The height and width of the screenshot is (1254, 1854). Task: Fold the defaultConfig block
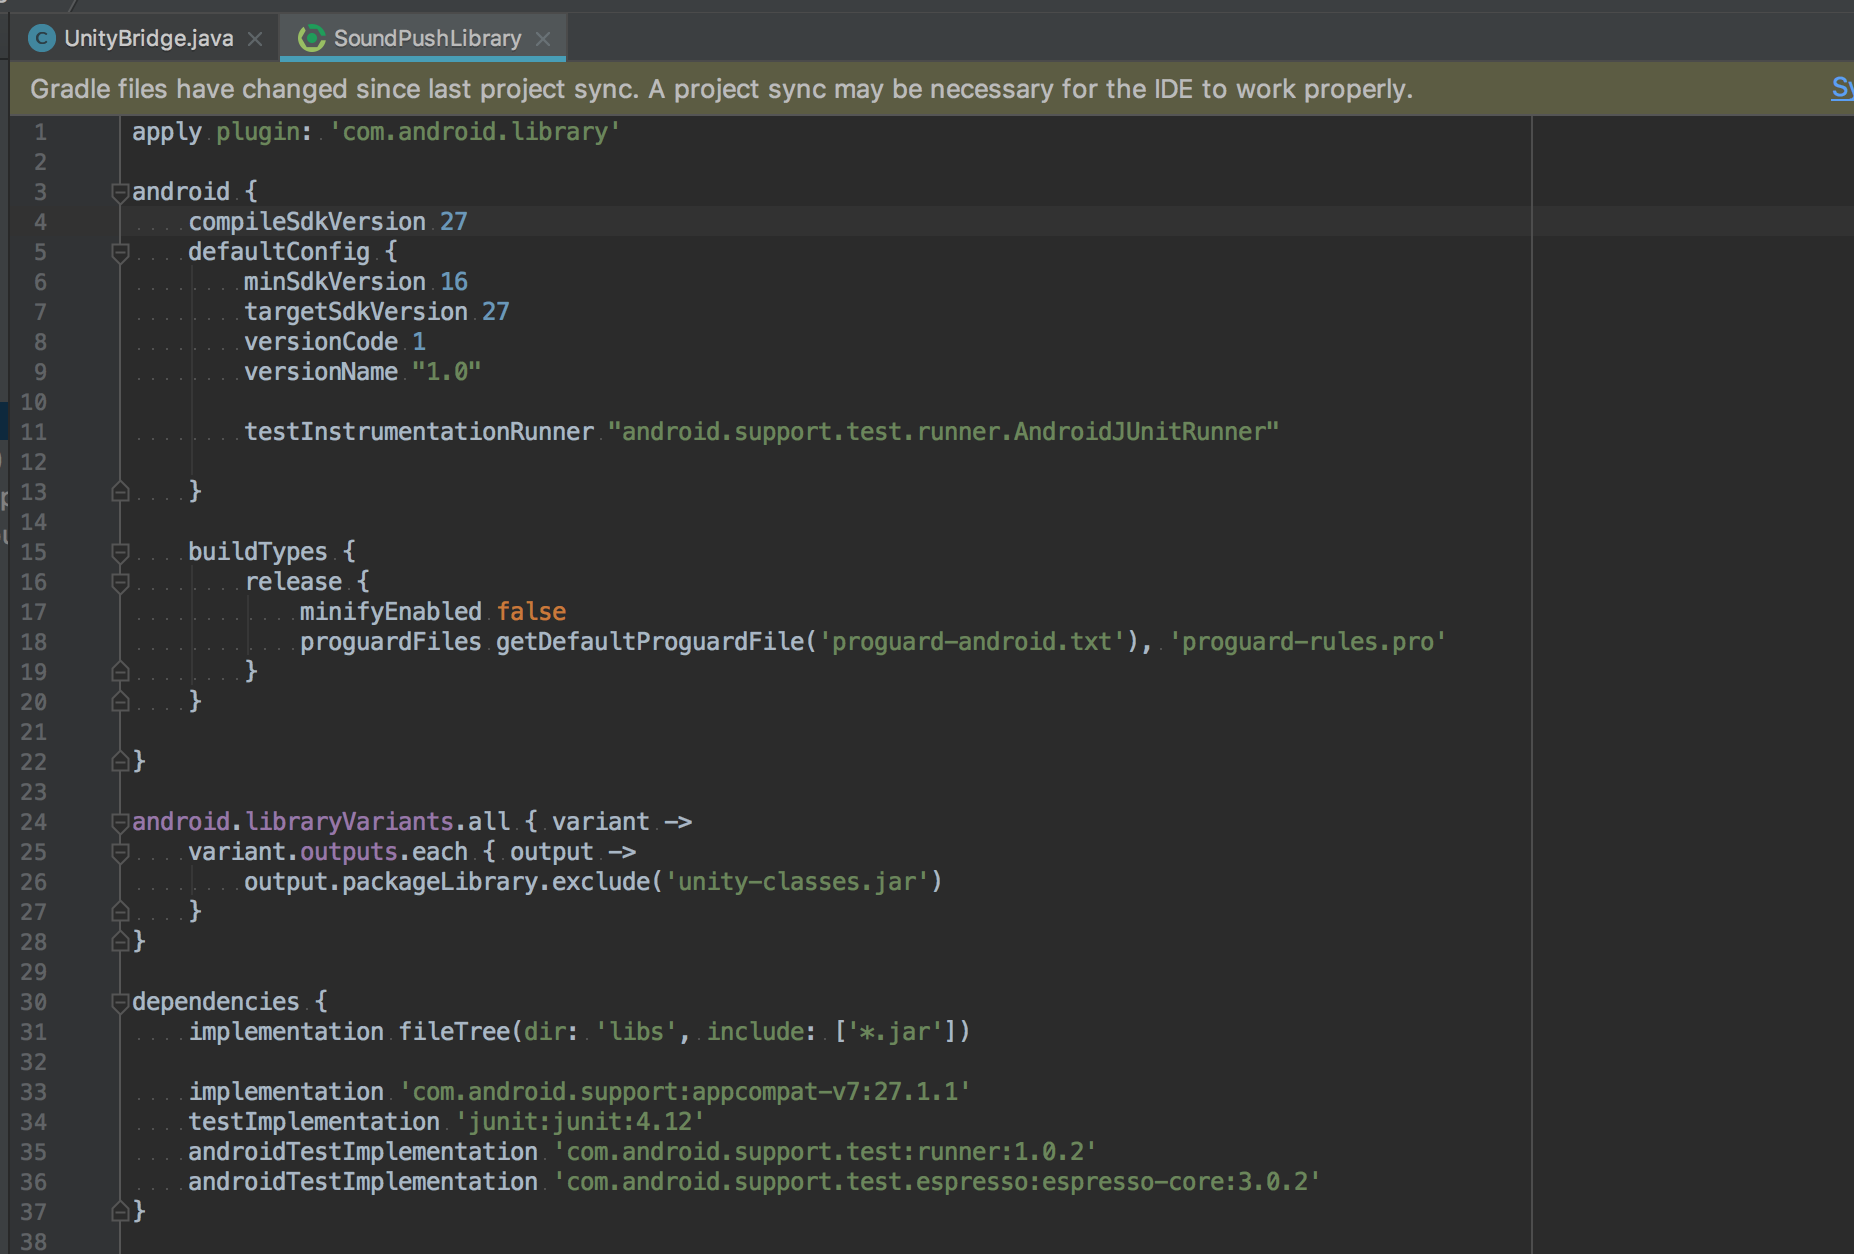(x=120, y=251)
